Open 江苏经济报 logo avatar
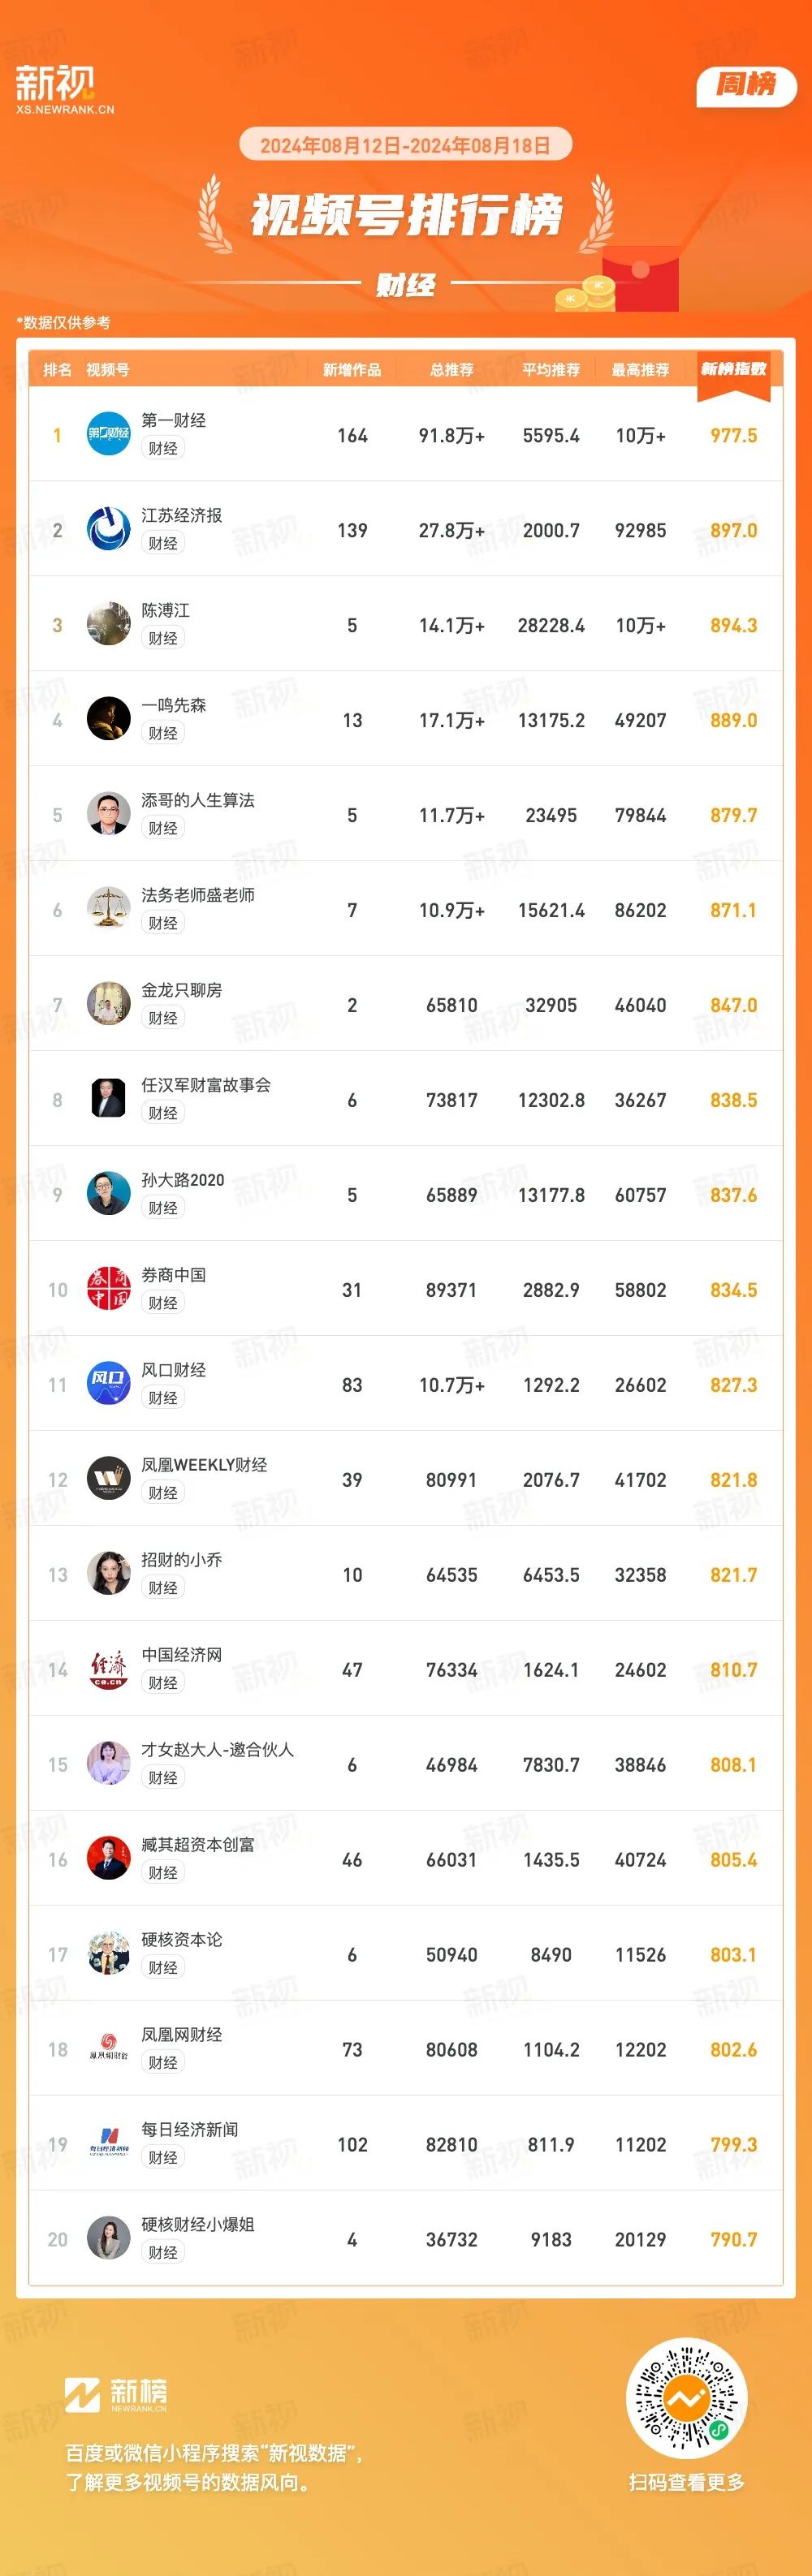This screenshot has width=812, height=2576. [108, 529]
